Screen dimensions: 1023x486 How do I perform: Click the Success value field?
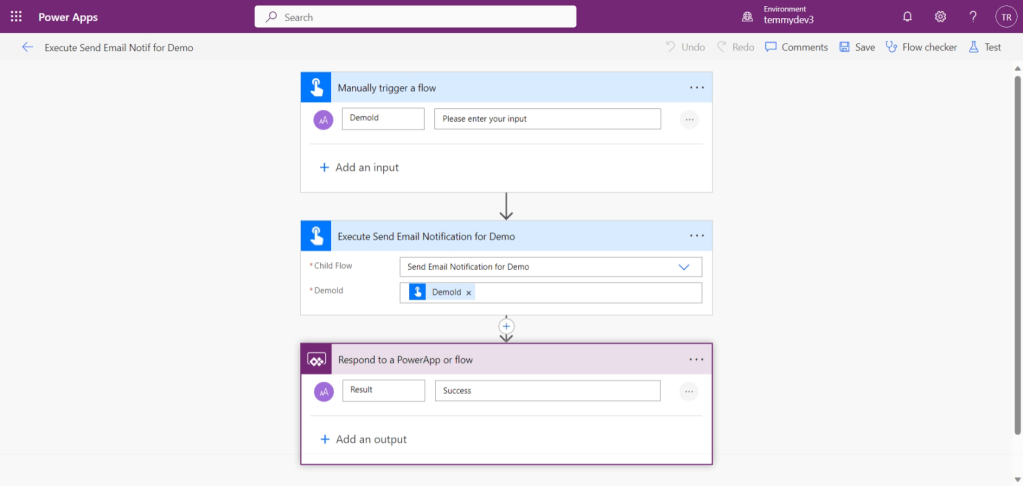[x=547, y=391]
